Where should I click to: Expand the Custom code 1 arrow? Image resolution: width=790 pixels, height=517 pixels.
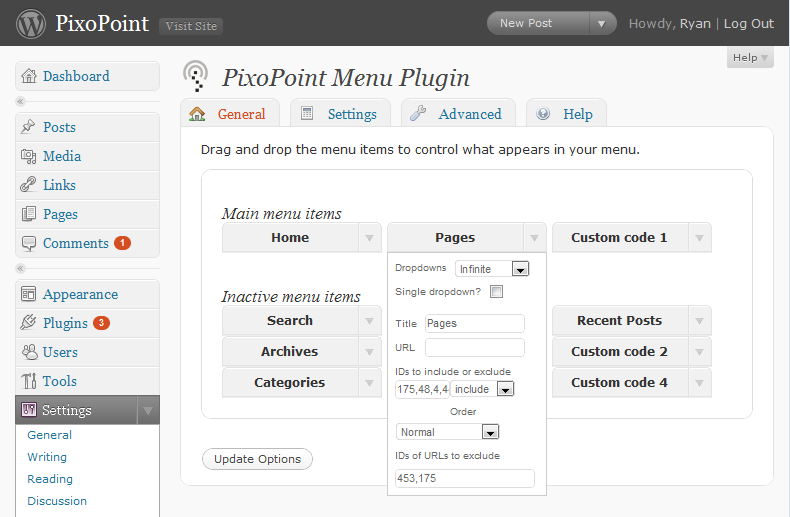tap(699, 238)
